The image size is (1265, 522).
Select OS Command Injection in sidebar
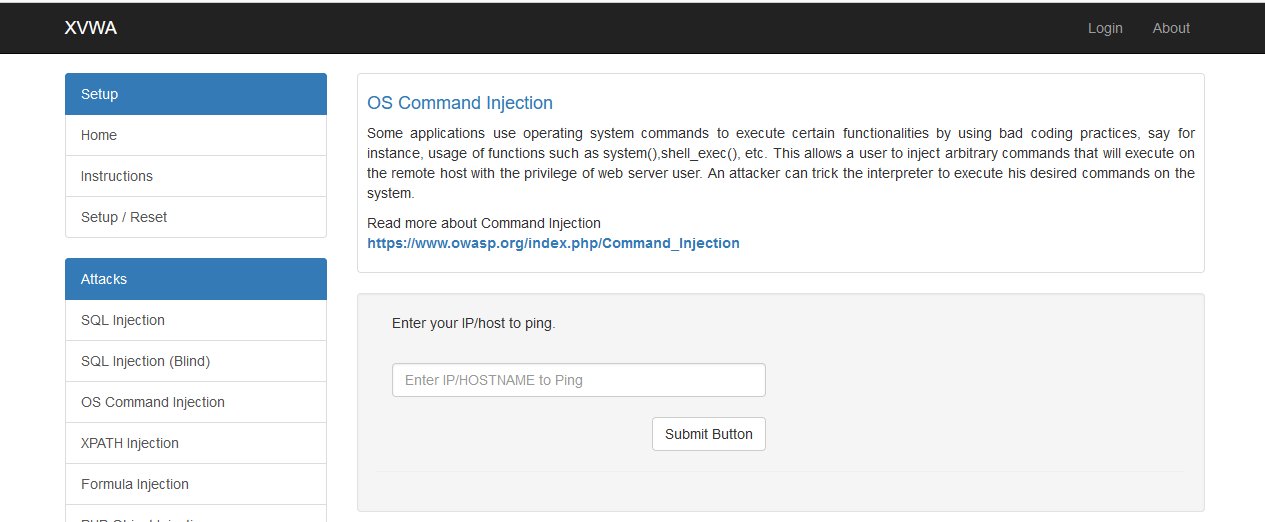tap(196, 402)
